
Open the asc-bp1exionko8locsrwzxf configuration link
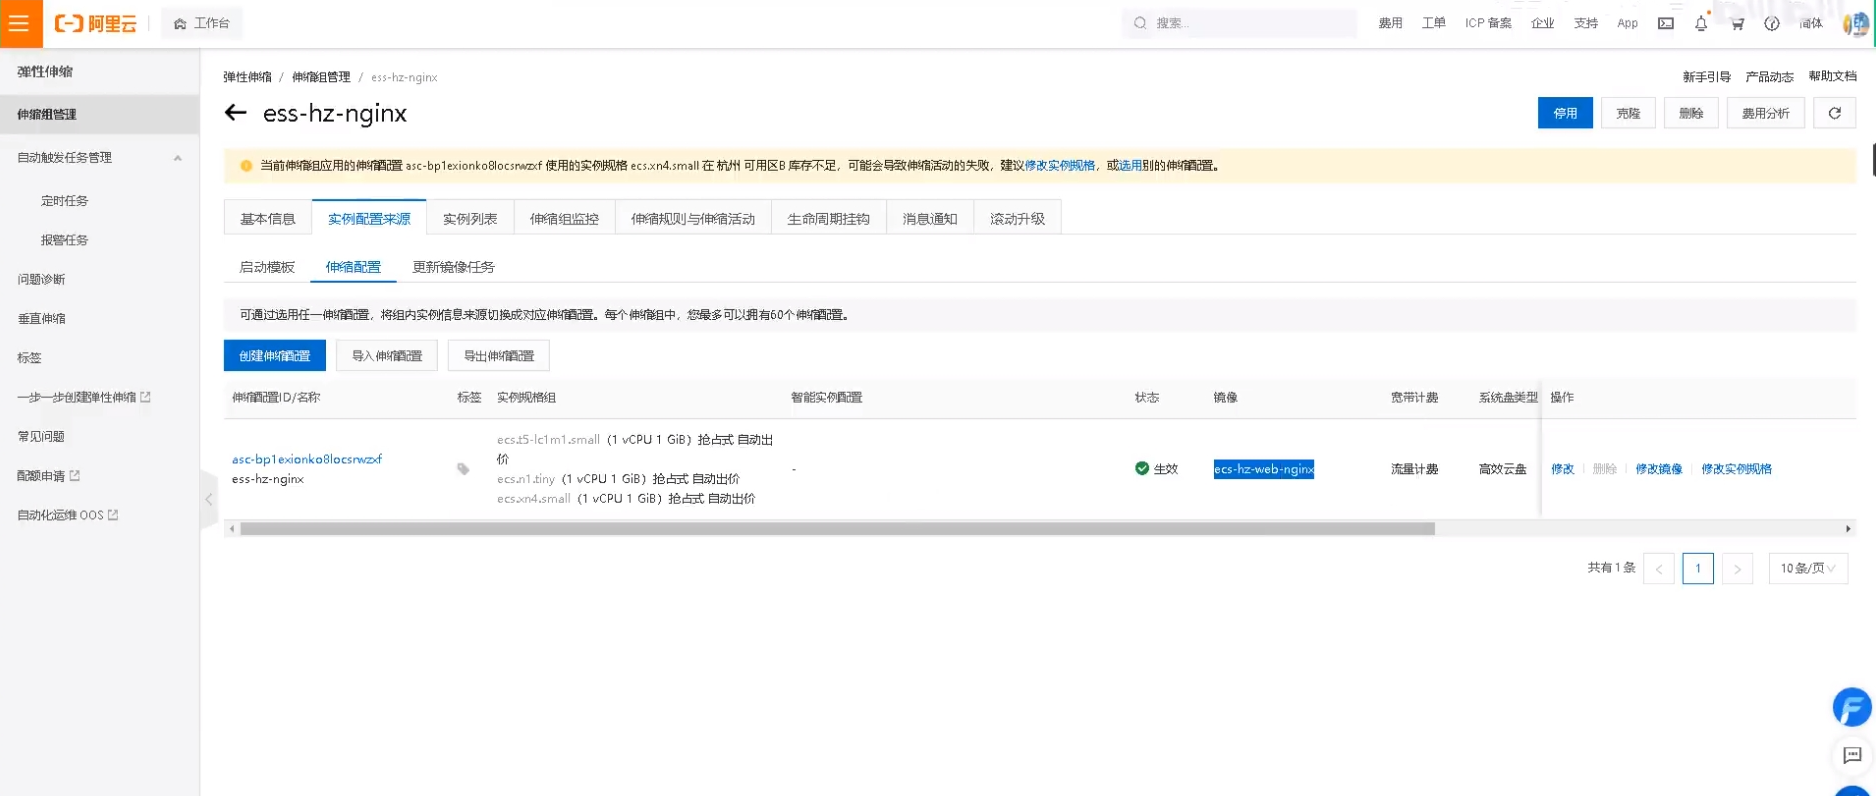click(306, 459)
